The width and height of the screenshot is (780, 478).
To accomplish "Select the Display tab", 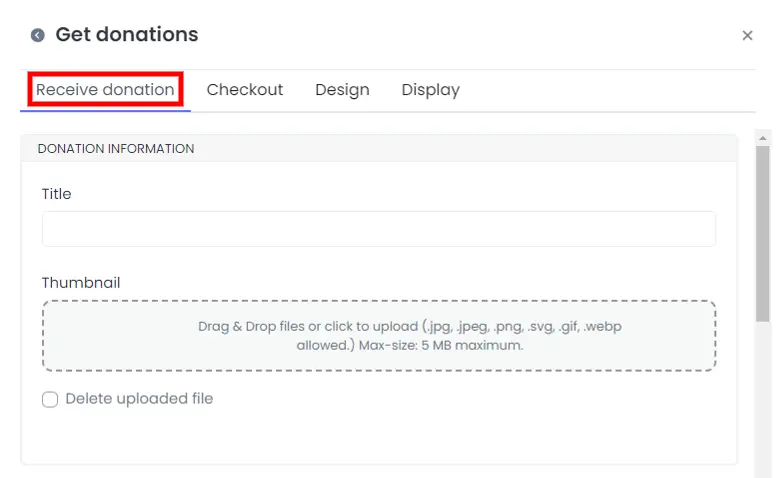I will coord(431,90).
